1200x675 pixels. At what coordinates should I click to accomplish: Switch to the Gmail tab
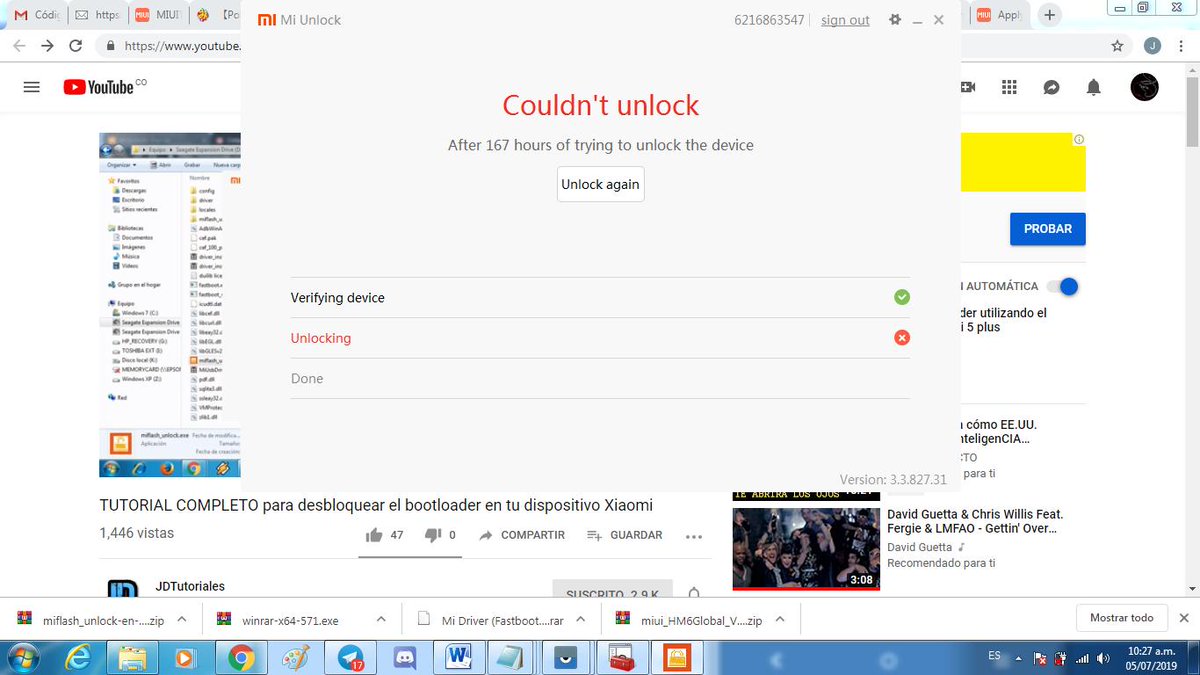coord(38,15)
